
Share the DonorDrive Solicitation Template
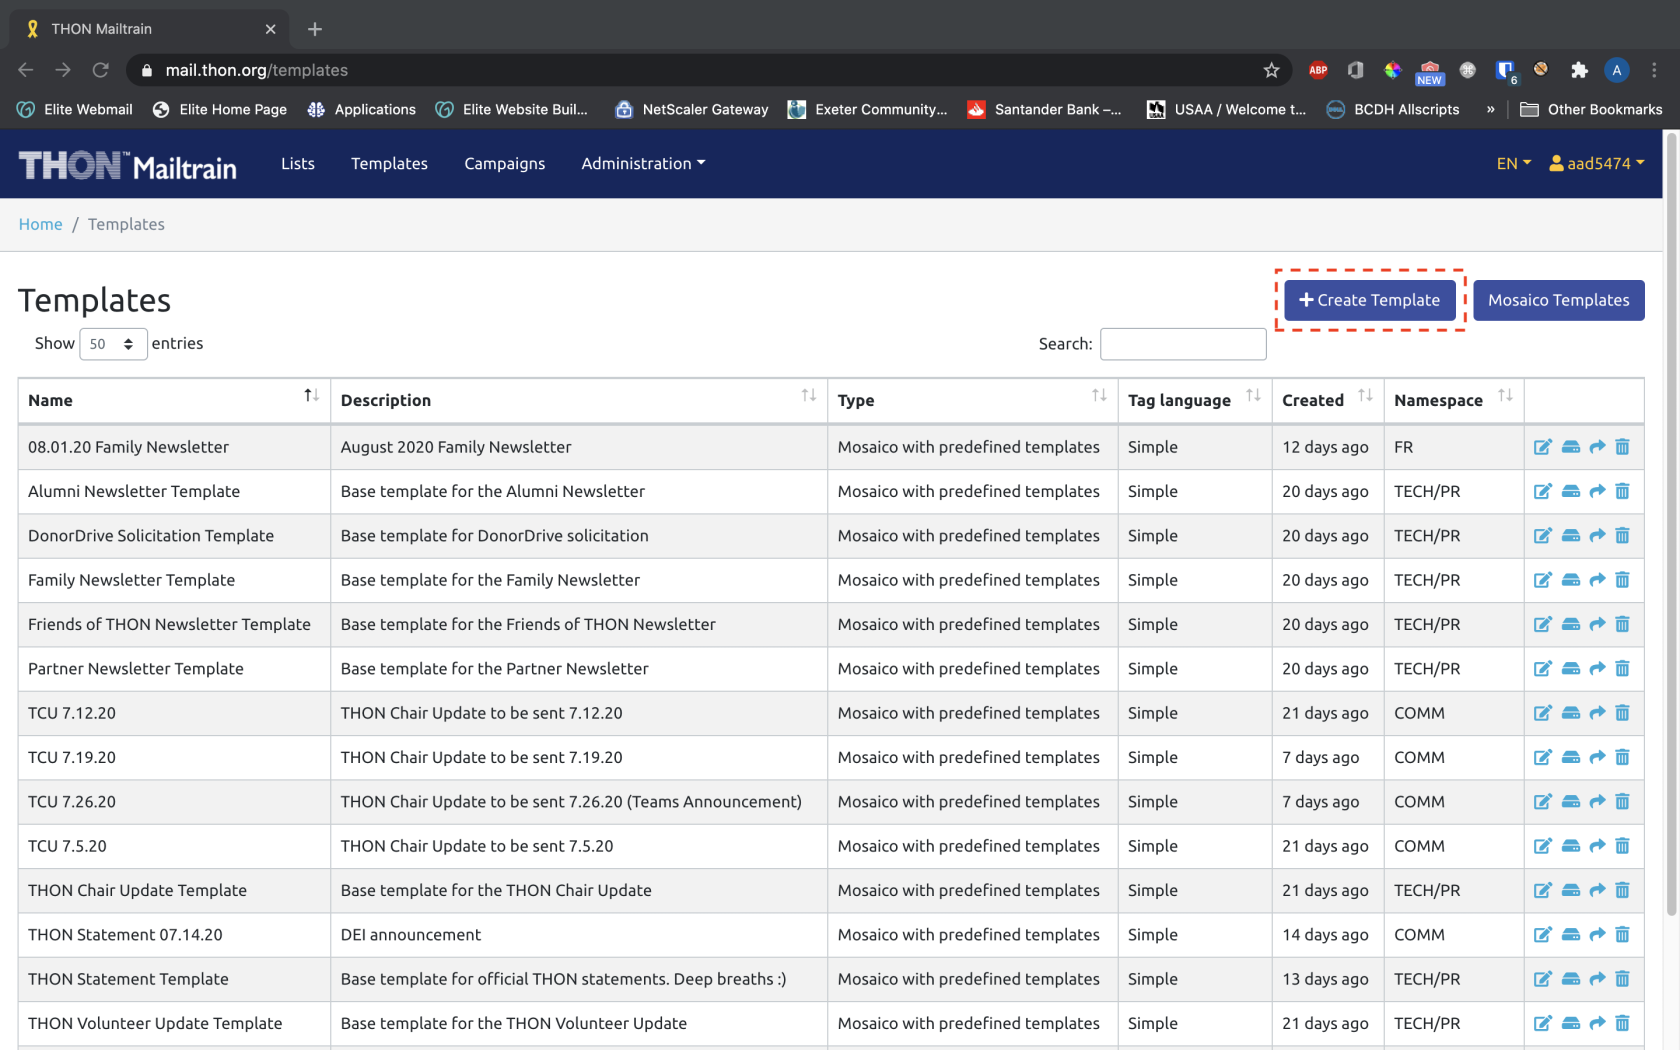[x=1597, y=536]
